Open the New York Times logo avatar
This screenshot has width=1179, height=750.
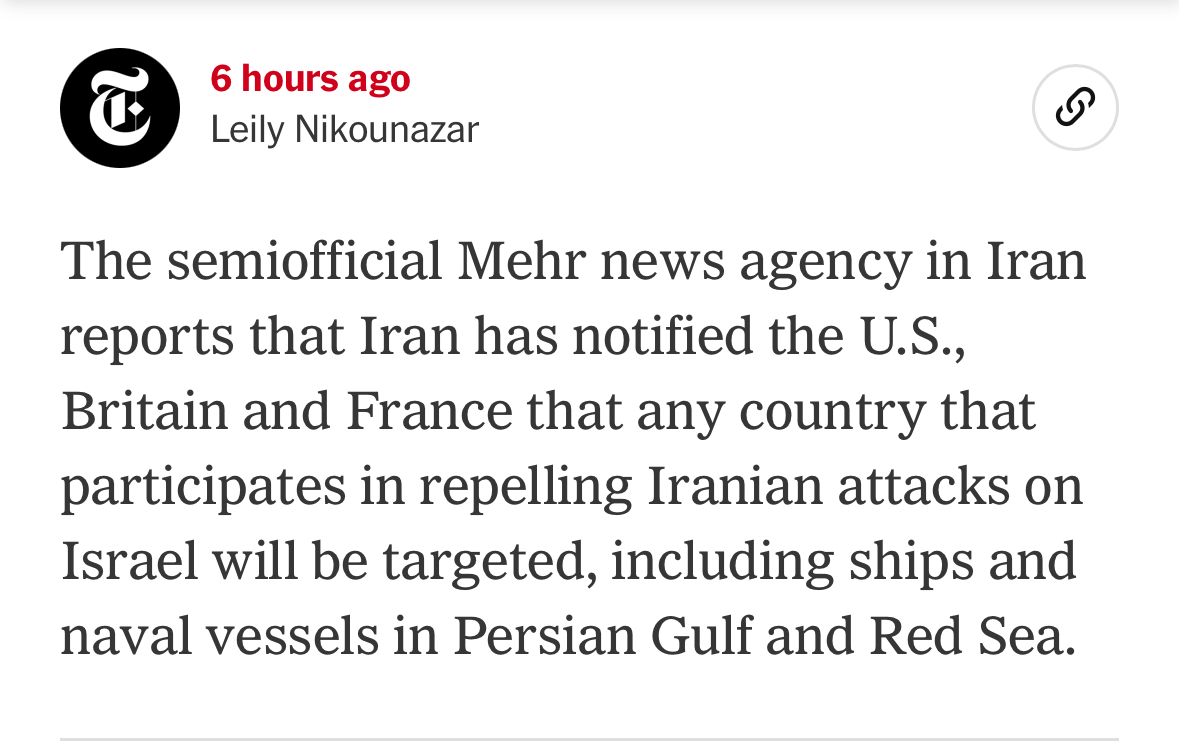(x=120, y=108)
